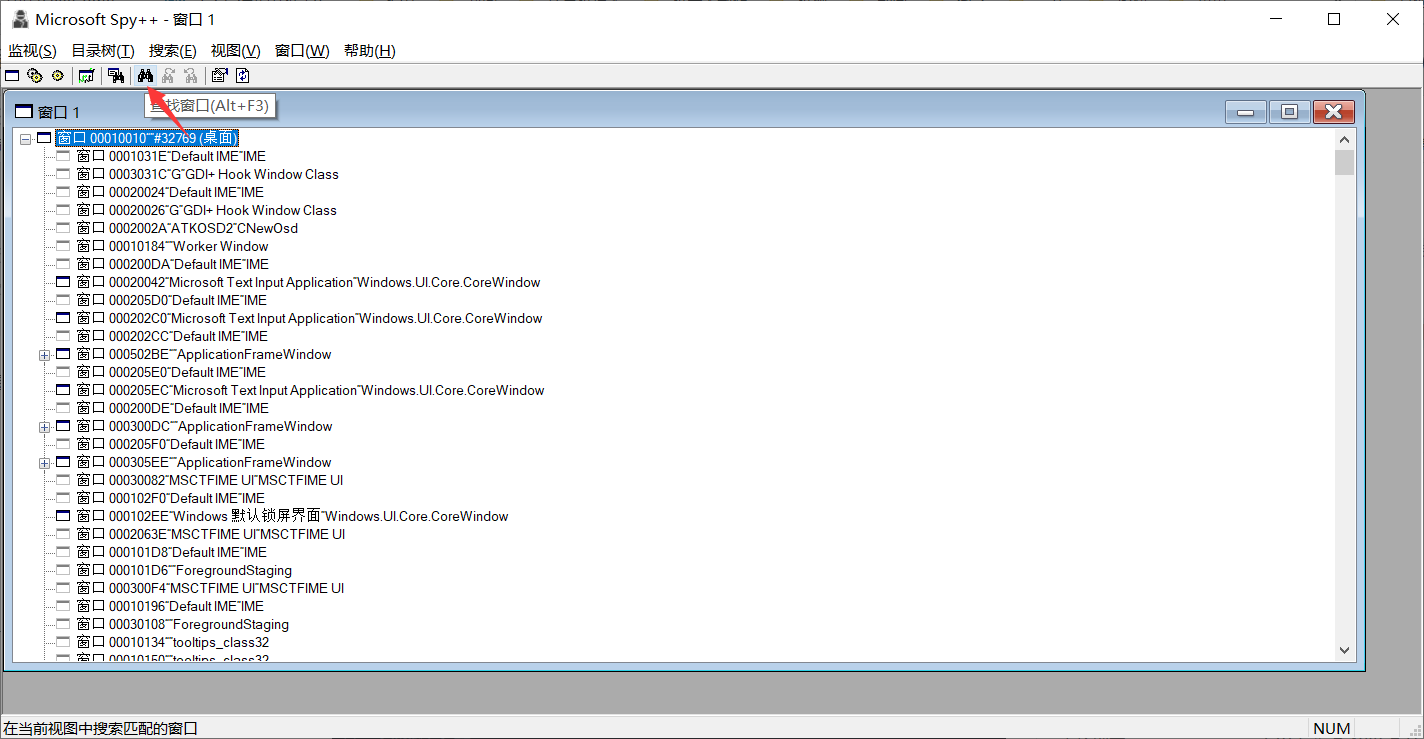
Task: Open the 视图(V) menu
Action: click(235, 51)
